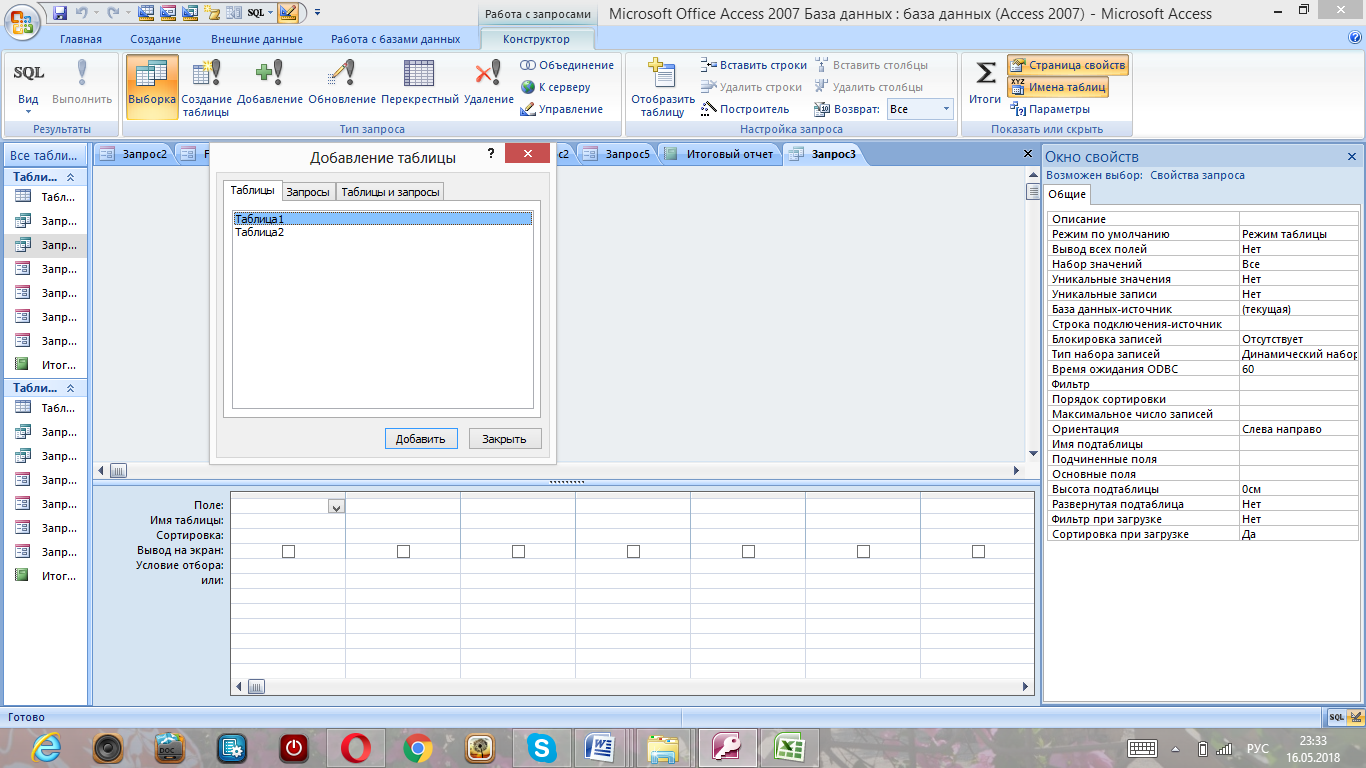The image size is (1366, 768).
Task: Check Вывод на экран in sixth column
Action: [863, 551]
